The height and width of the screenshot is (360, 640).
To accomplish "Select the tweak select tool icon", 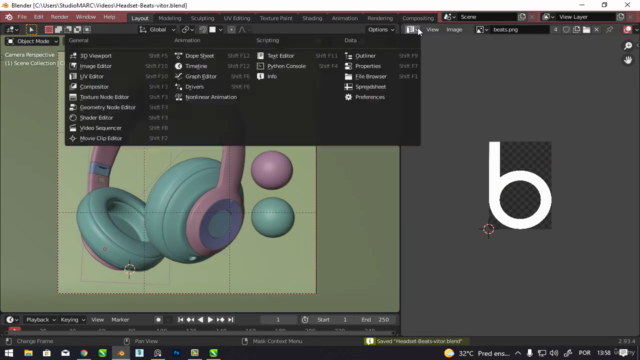I will click(x=31, y=29).
